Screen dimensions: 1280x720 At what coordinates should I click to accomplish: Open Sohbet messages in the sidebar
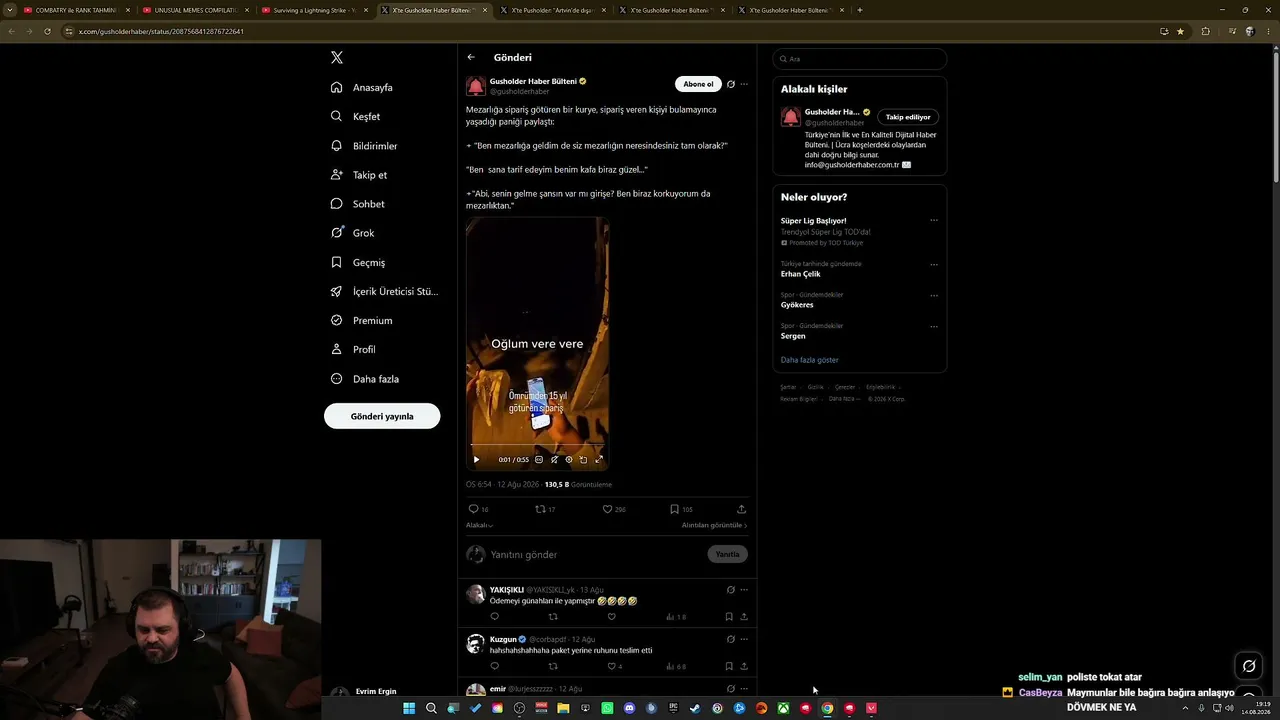point(358,204)
